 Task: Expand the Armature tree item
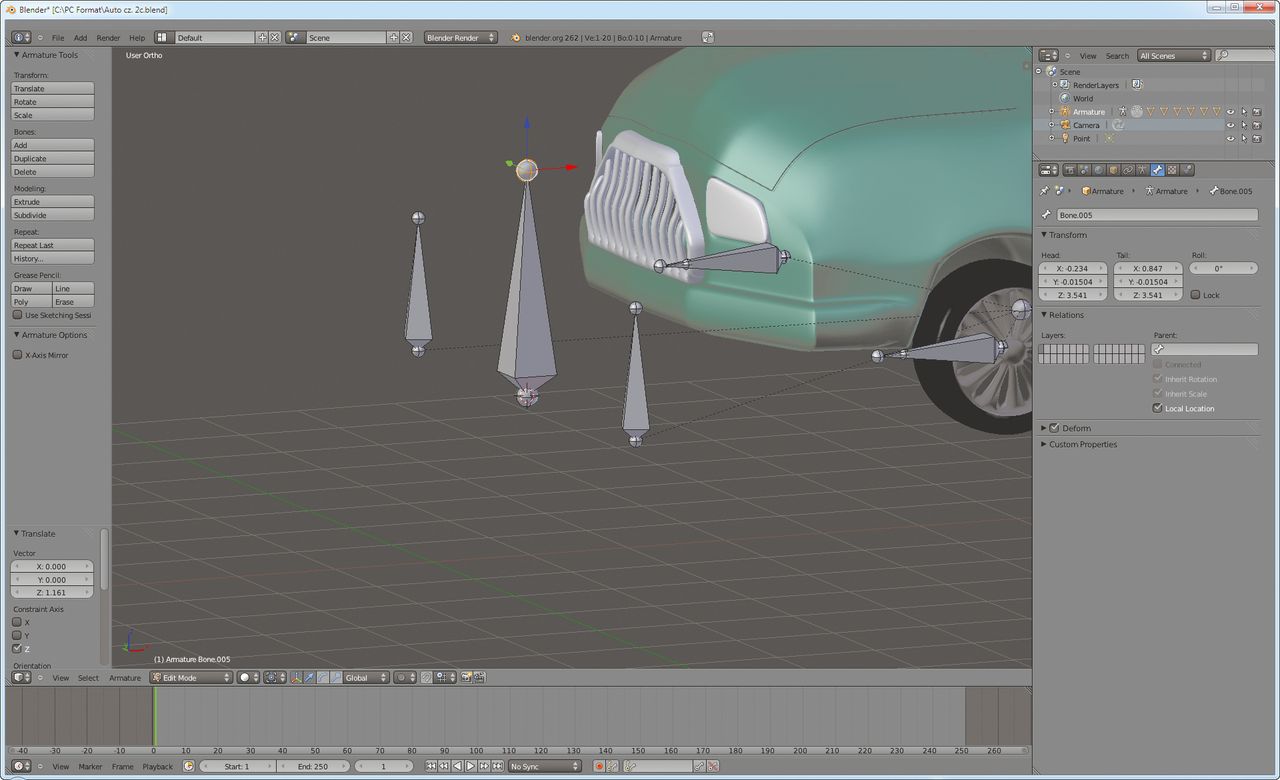pyautogui.click(x=1051, y=112)
